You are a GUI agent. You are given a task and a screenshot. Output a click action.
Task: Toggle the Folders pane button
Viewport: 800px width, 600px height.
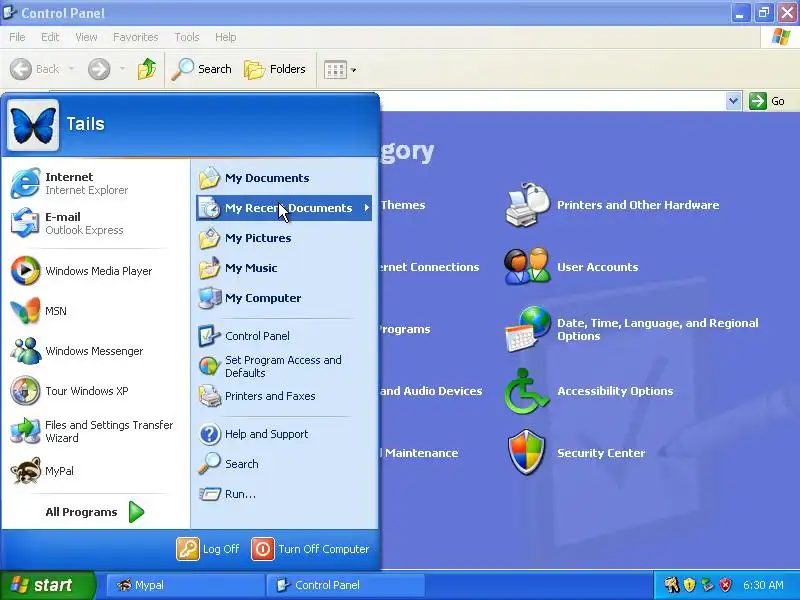[275, 69]
